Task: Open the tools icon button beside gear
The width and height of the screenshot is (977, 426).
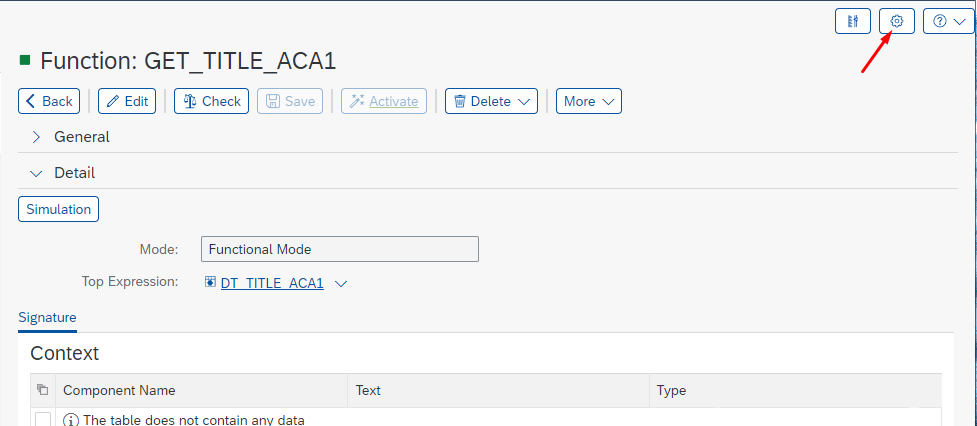Action: [x=853, y=21]
